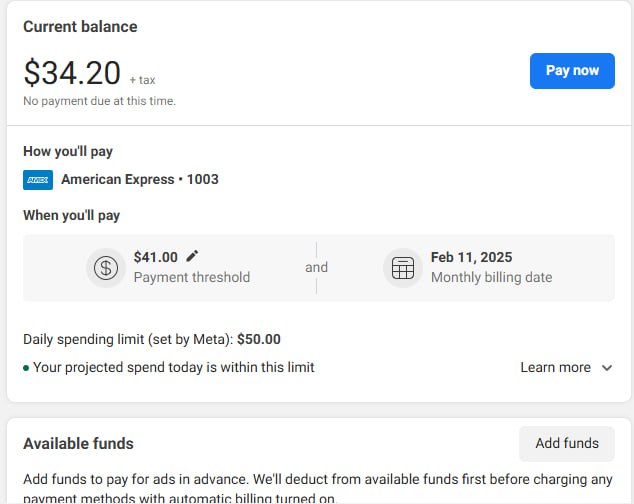The image size is (634, 504).
Task: Click the green status dot indicator
Action: pyautogui.click(x=26, y=368)
